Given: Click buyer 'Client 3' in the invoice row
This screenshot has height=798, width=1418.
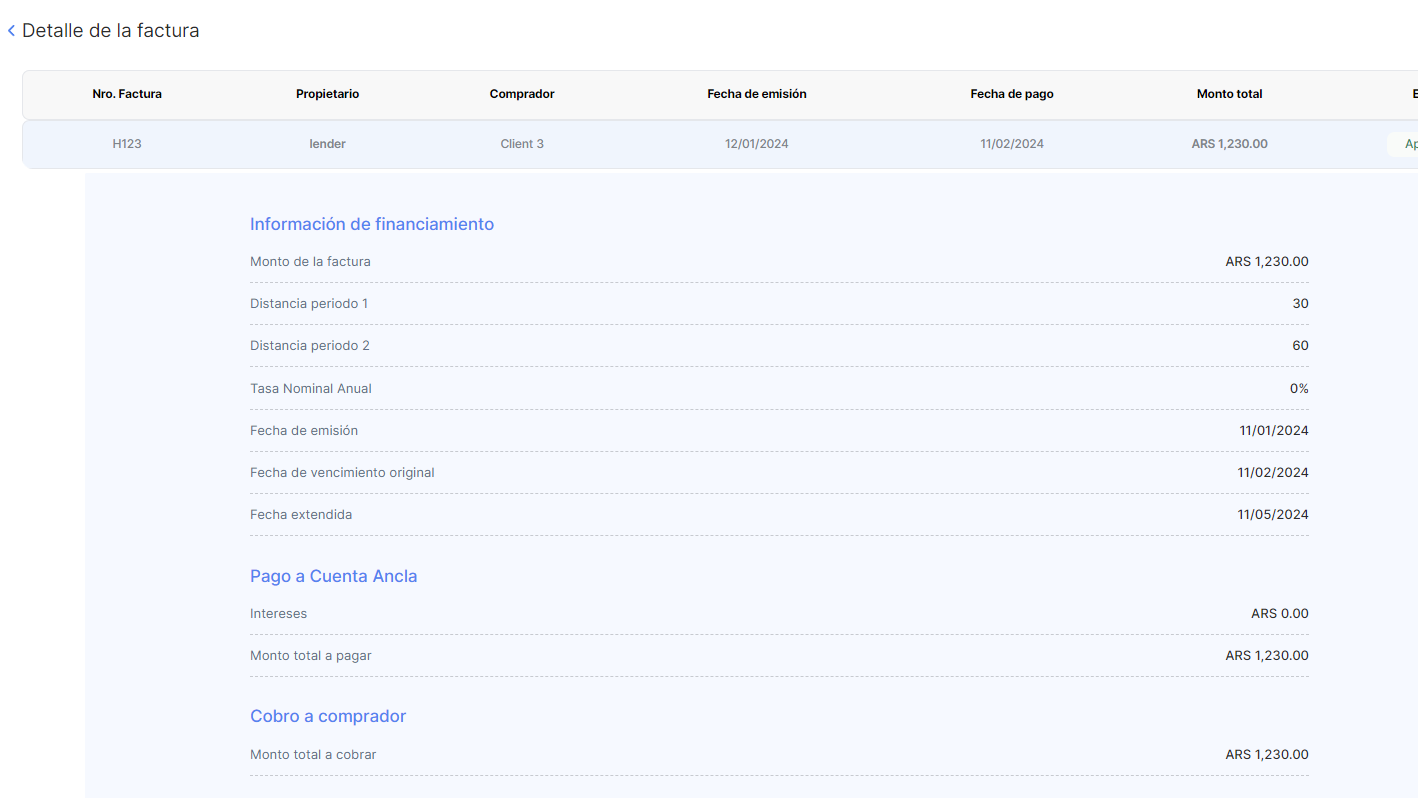Looking at the screenshot, I should [522, 144].
